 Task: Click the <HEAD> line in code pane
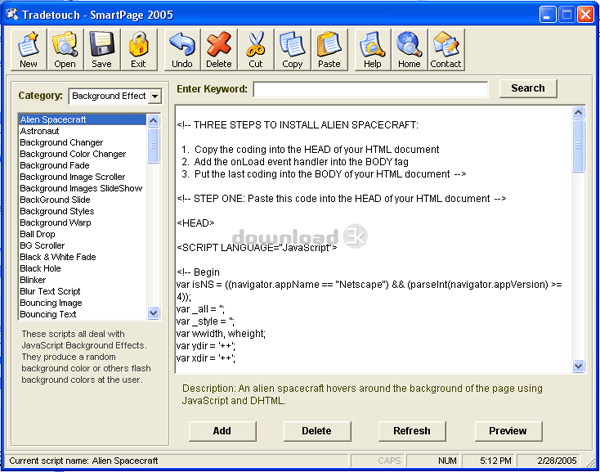[196, 223]
